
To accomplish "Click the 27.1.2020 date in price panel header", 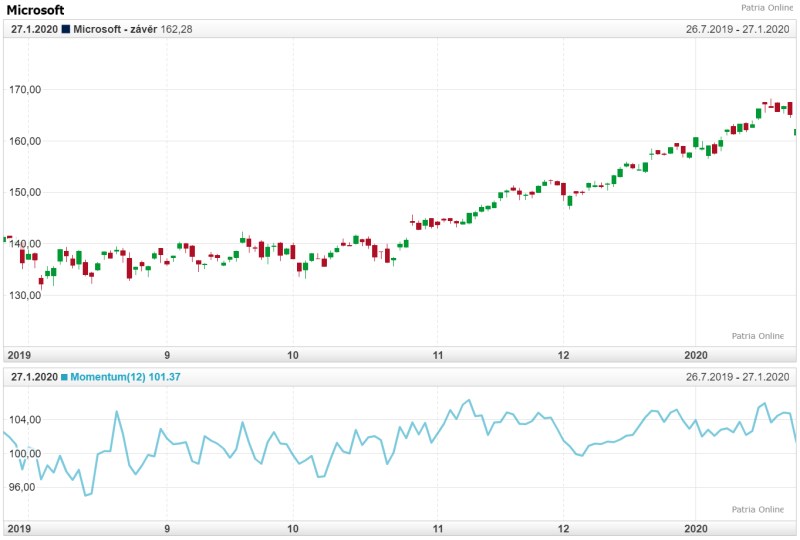I will (x=34, y=29).
